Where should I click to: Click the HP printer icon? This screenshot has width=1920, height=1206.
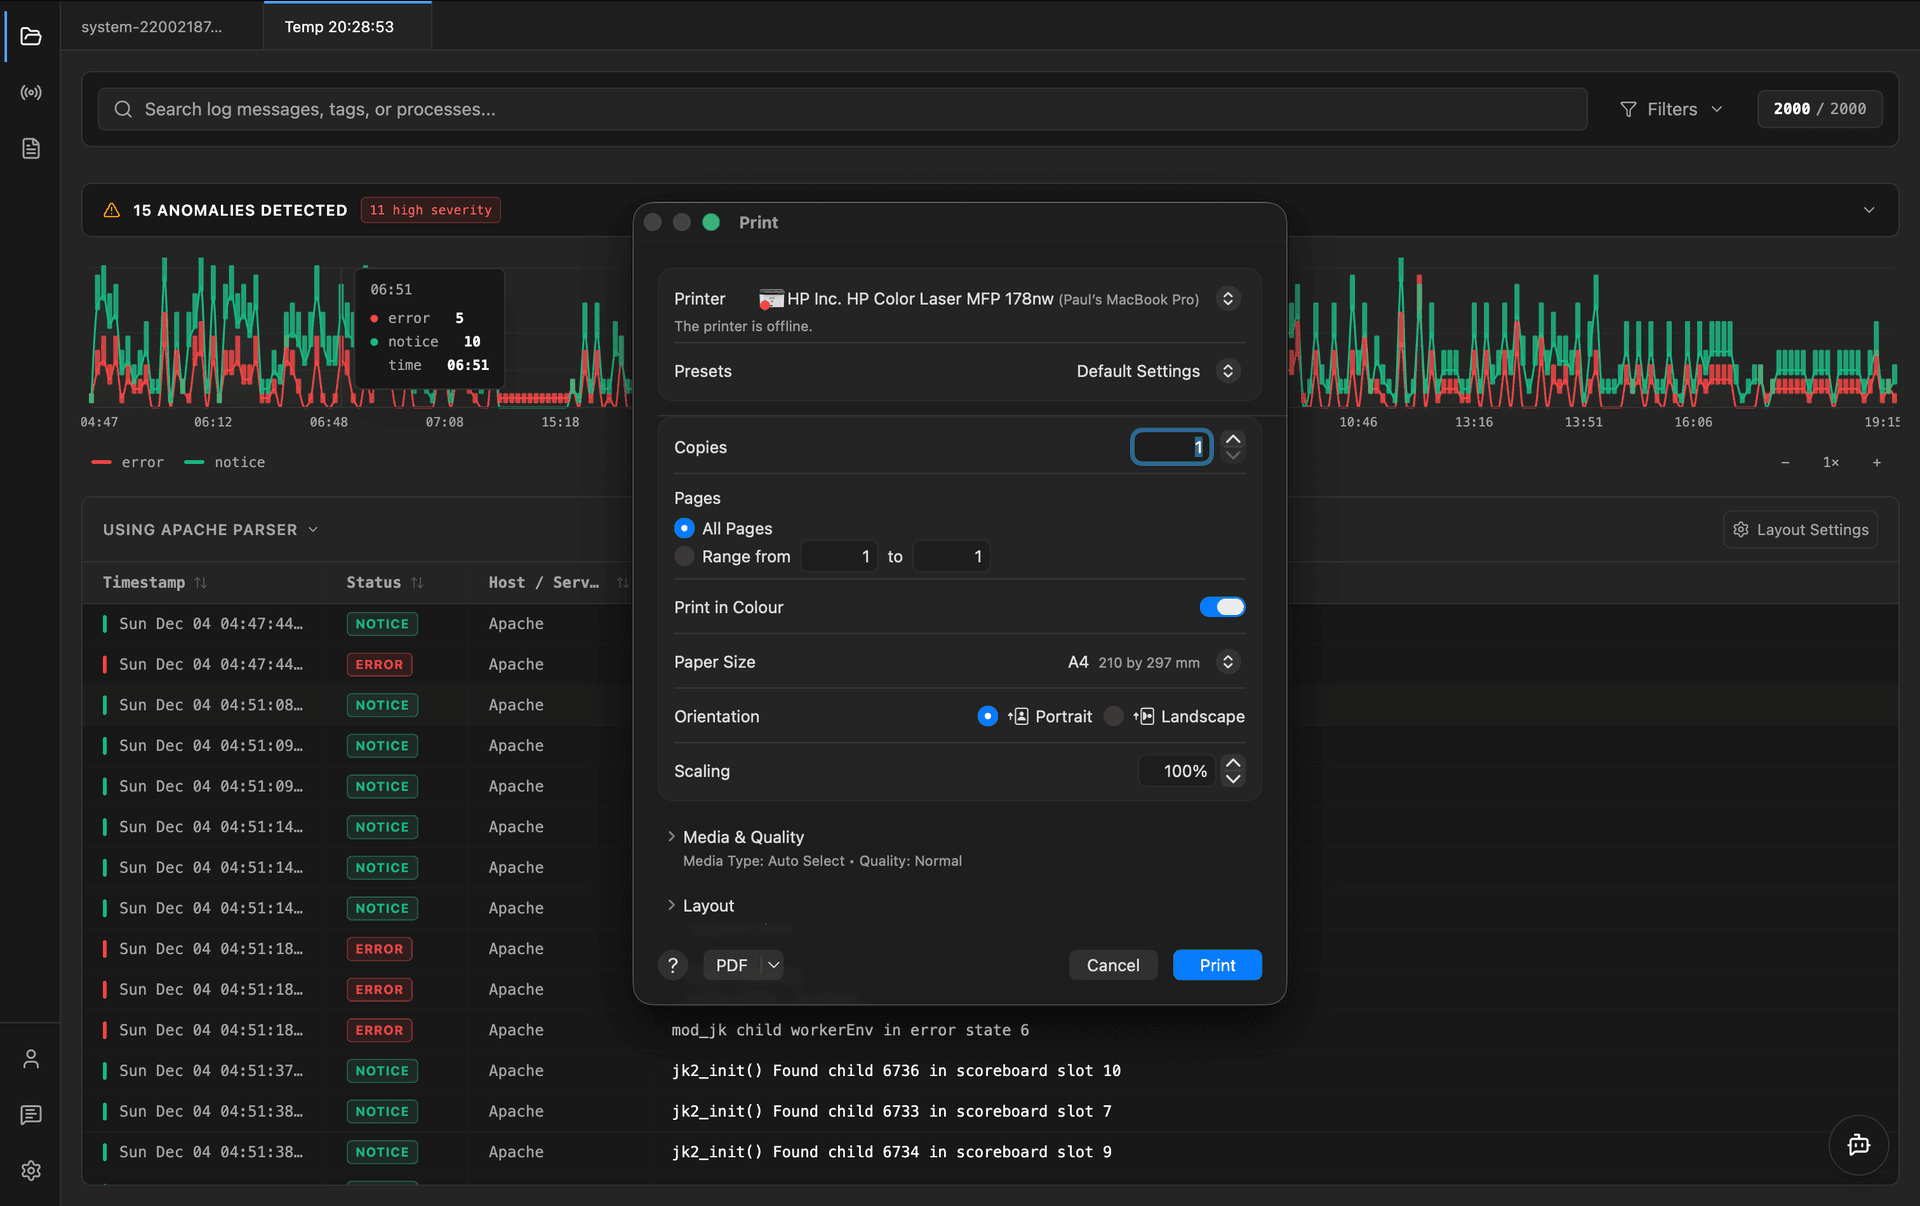[x=771, y=299]
